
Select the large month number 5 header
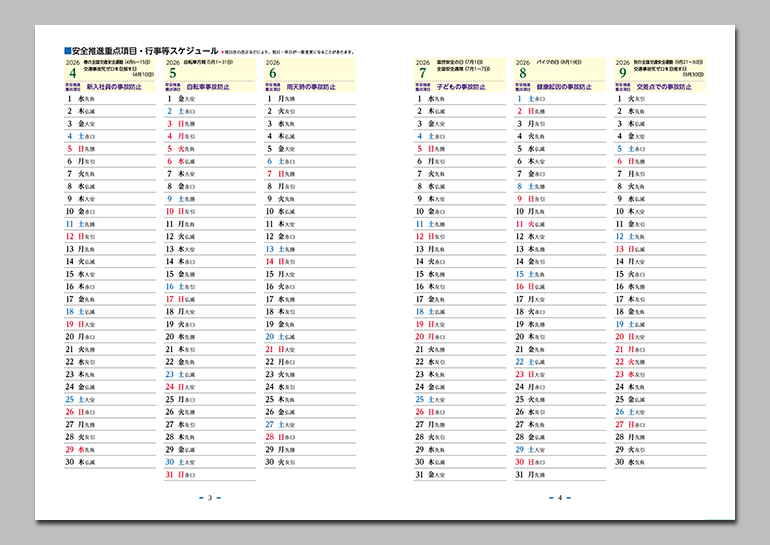(173, 73)
